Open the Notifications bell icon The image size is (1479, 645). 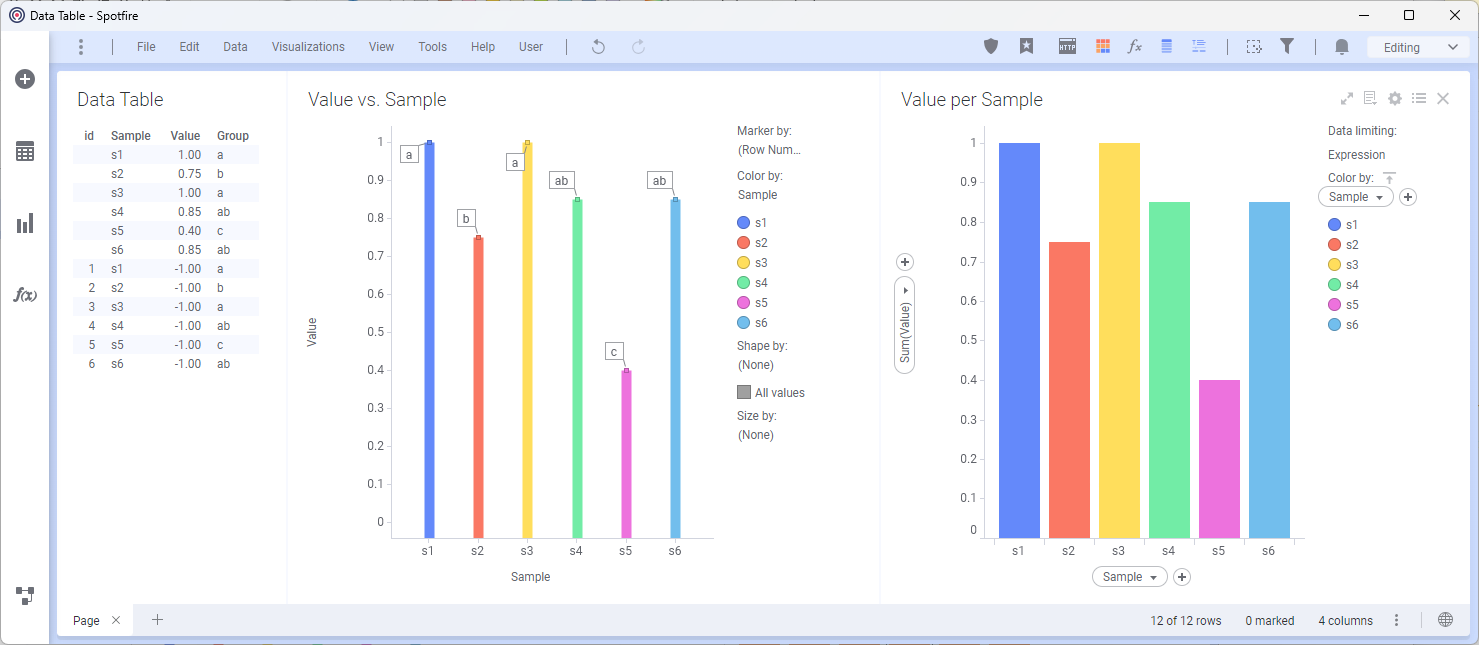pos(1342,47)
